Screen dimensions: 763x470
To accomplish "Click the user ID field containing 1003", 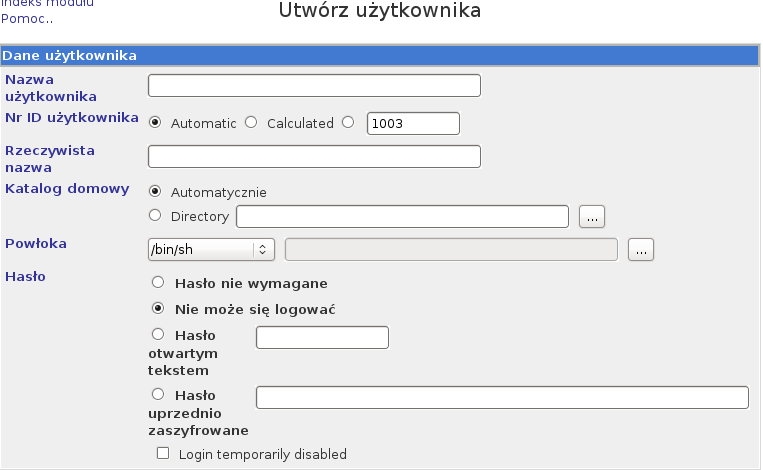I will click(x=413, y=124).
